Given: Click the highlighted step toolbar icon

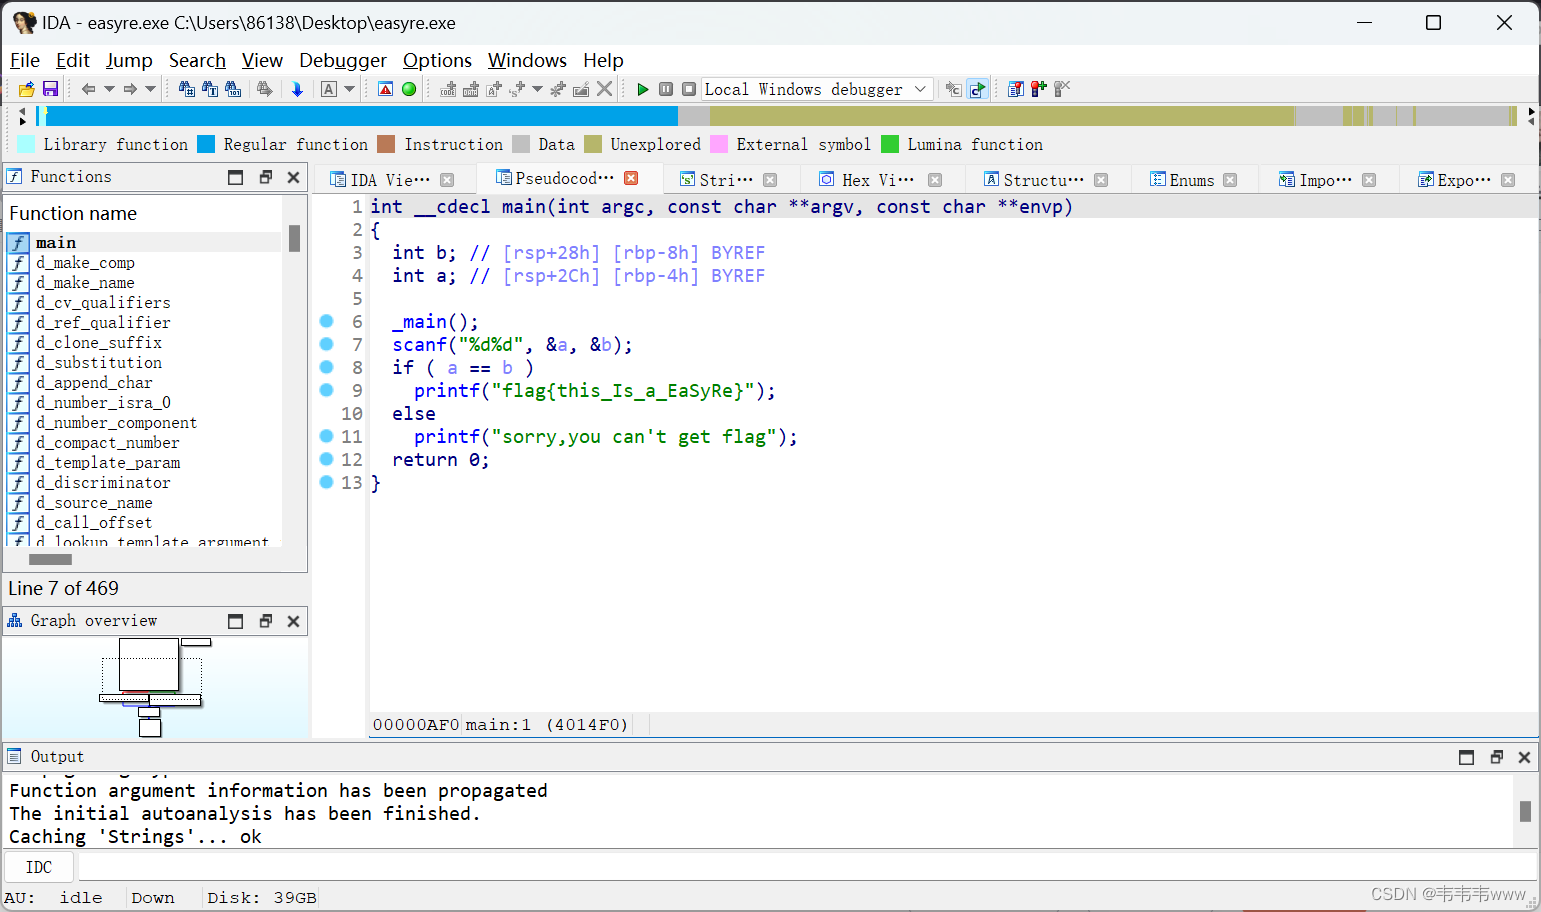Looking at the screenshot, I should pos(978,89).
